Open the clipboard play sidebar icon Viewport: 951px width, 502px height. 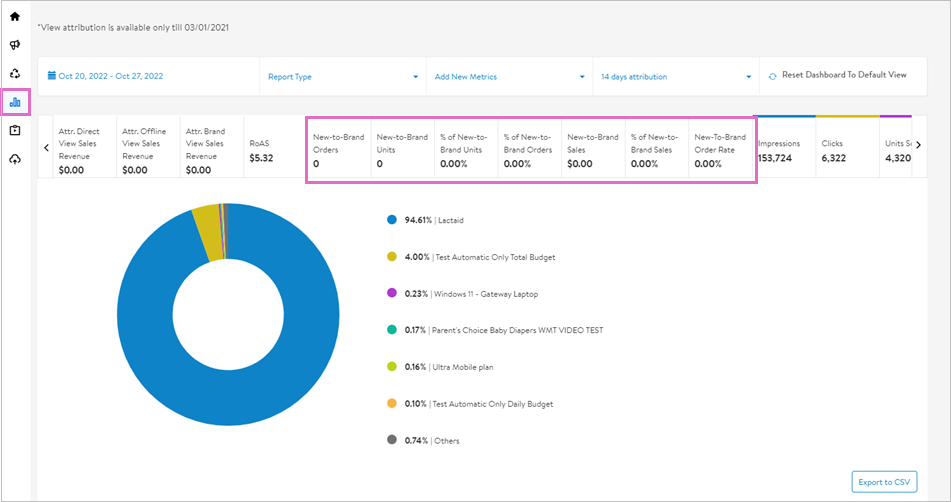(x=15, y=131)
